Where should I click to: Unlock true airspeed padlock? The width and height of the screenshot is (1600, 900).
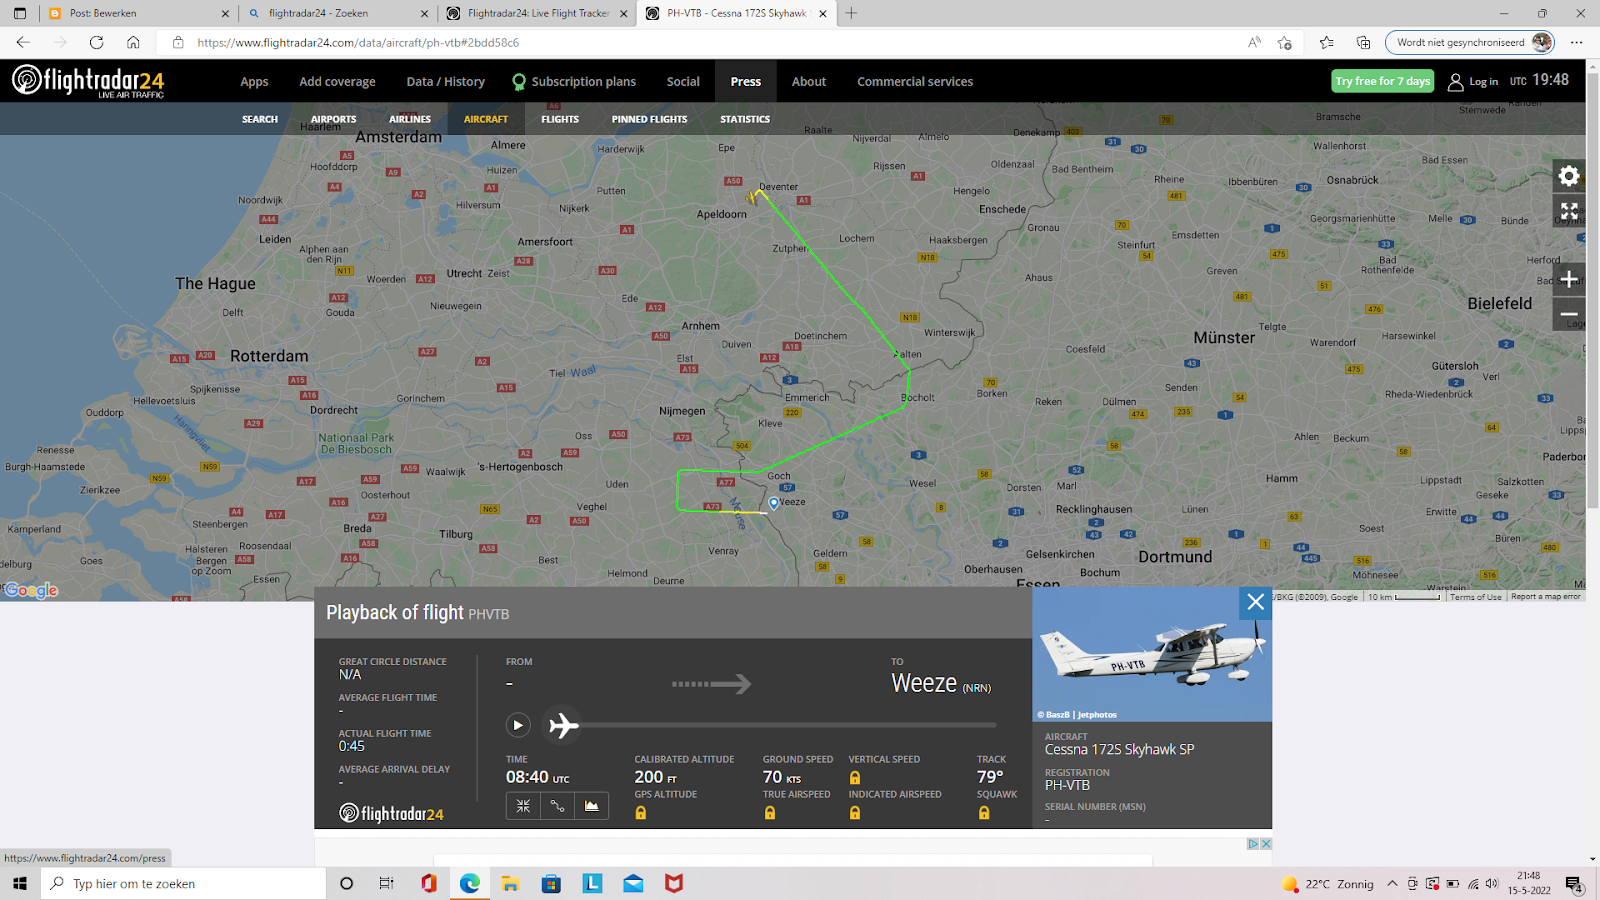pos(770,813)
